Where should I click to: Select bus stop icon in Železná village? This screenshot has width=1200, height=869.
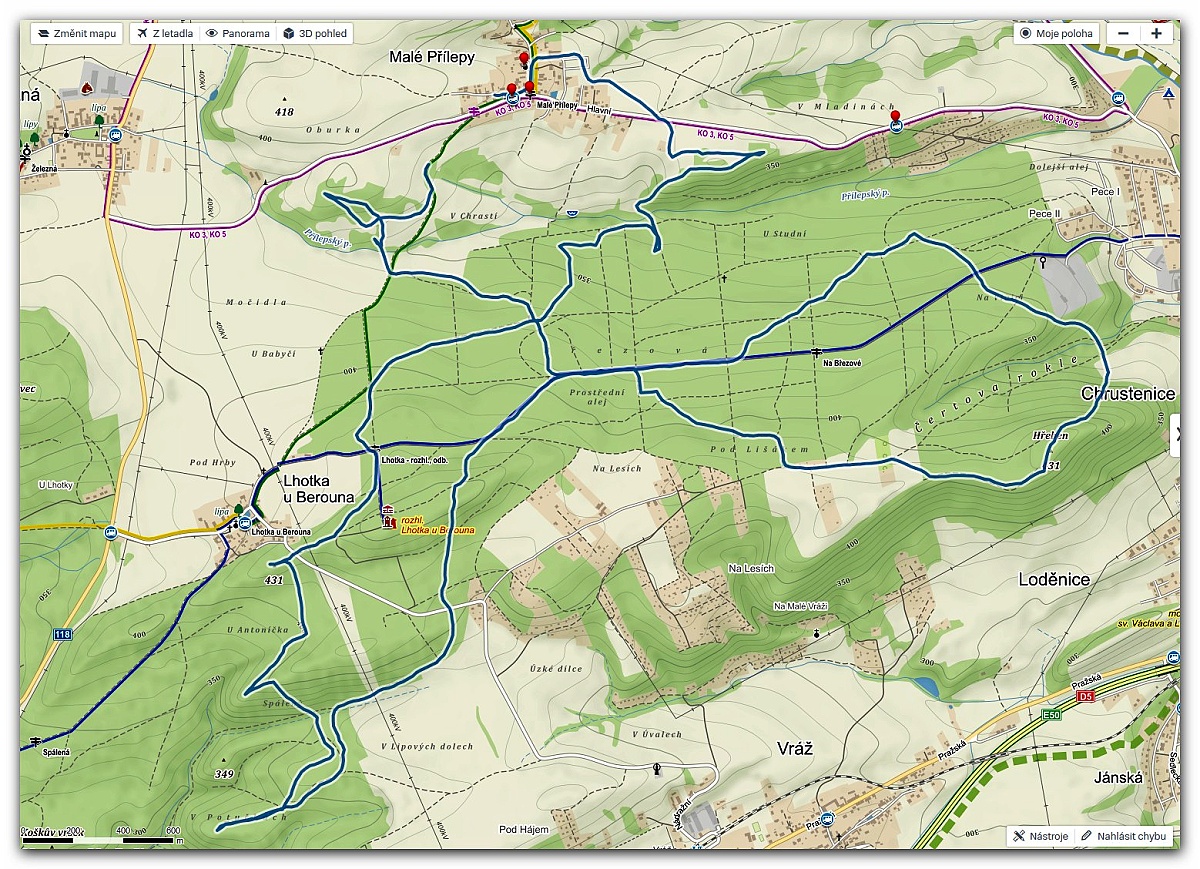tap(117, 135)
